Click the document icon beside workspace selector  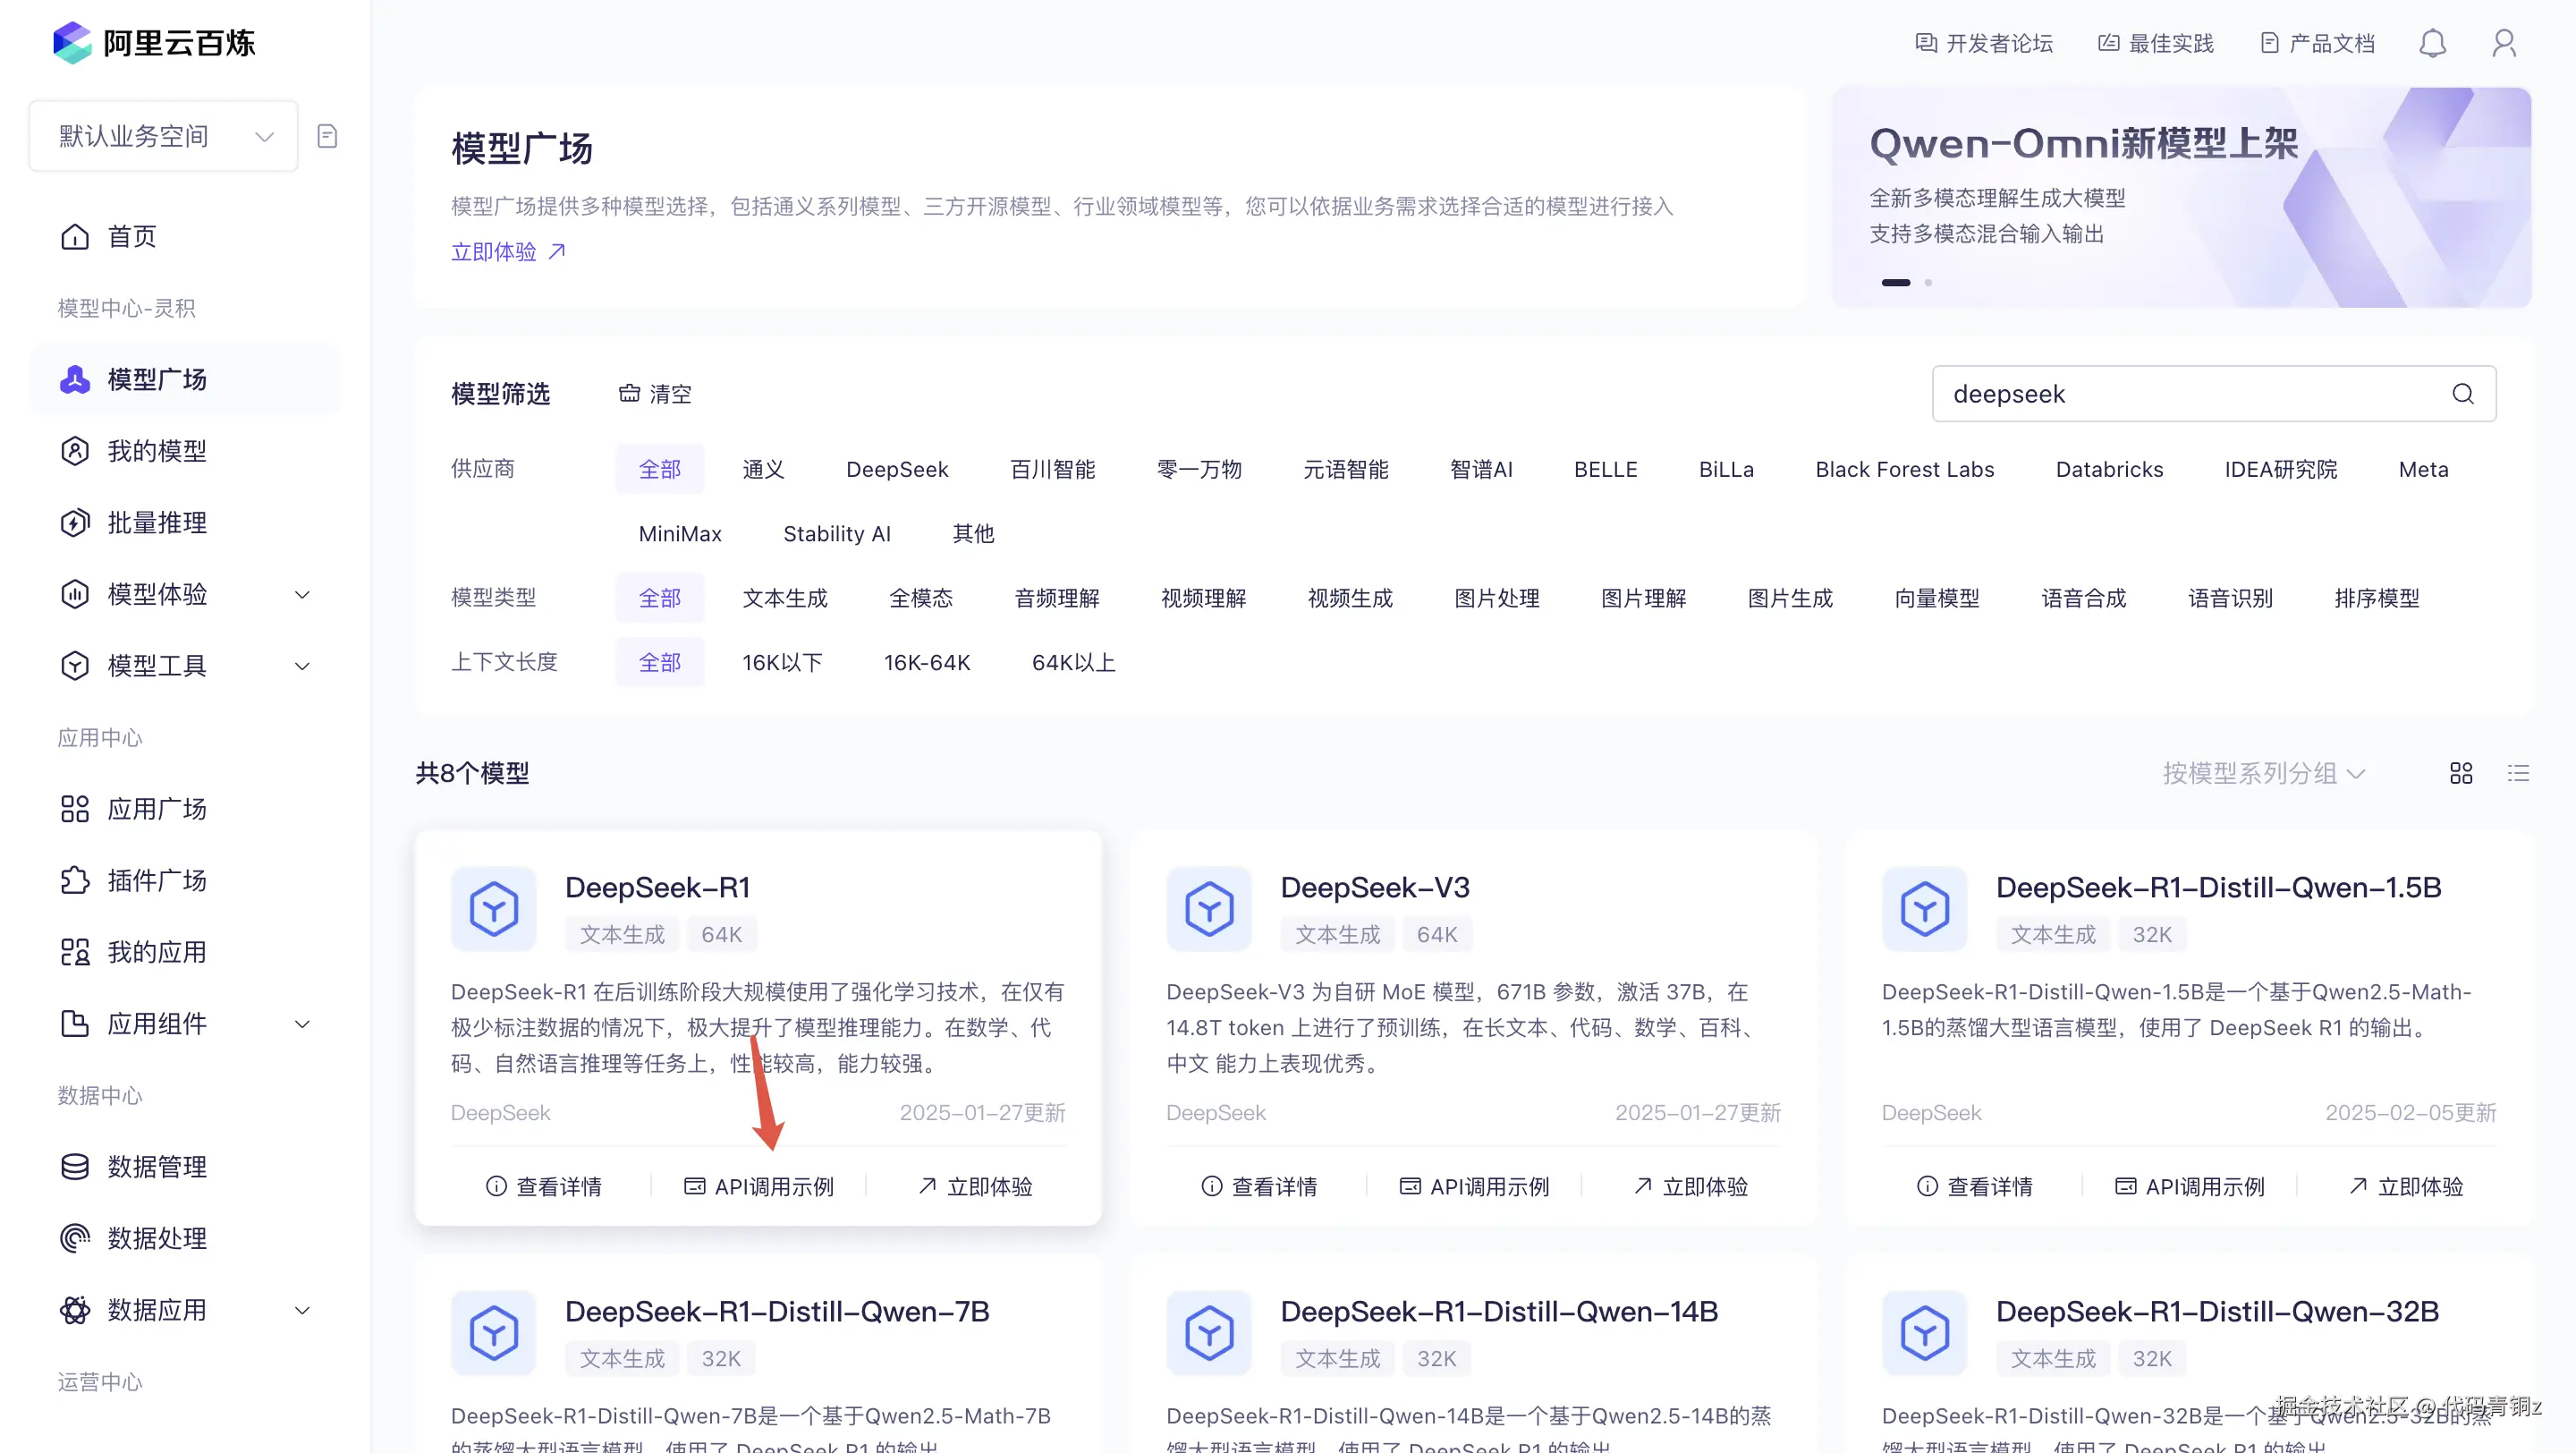pyautogui.click(x=327, y=136)
